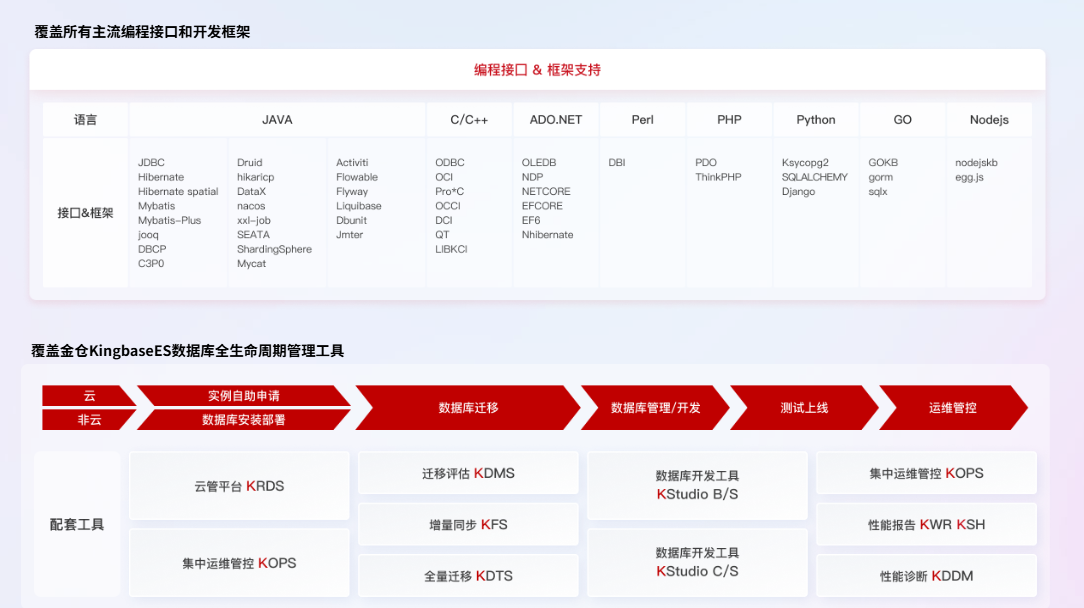The height and width of the screenshot is (608, 1084).
Task: Click the 云 red arrow
Action: pos(89,396)
